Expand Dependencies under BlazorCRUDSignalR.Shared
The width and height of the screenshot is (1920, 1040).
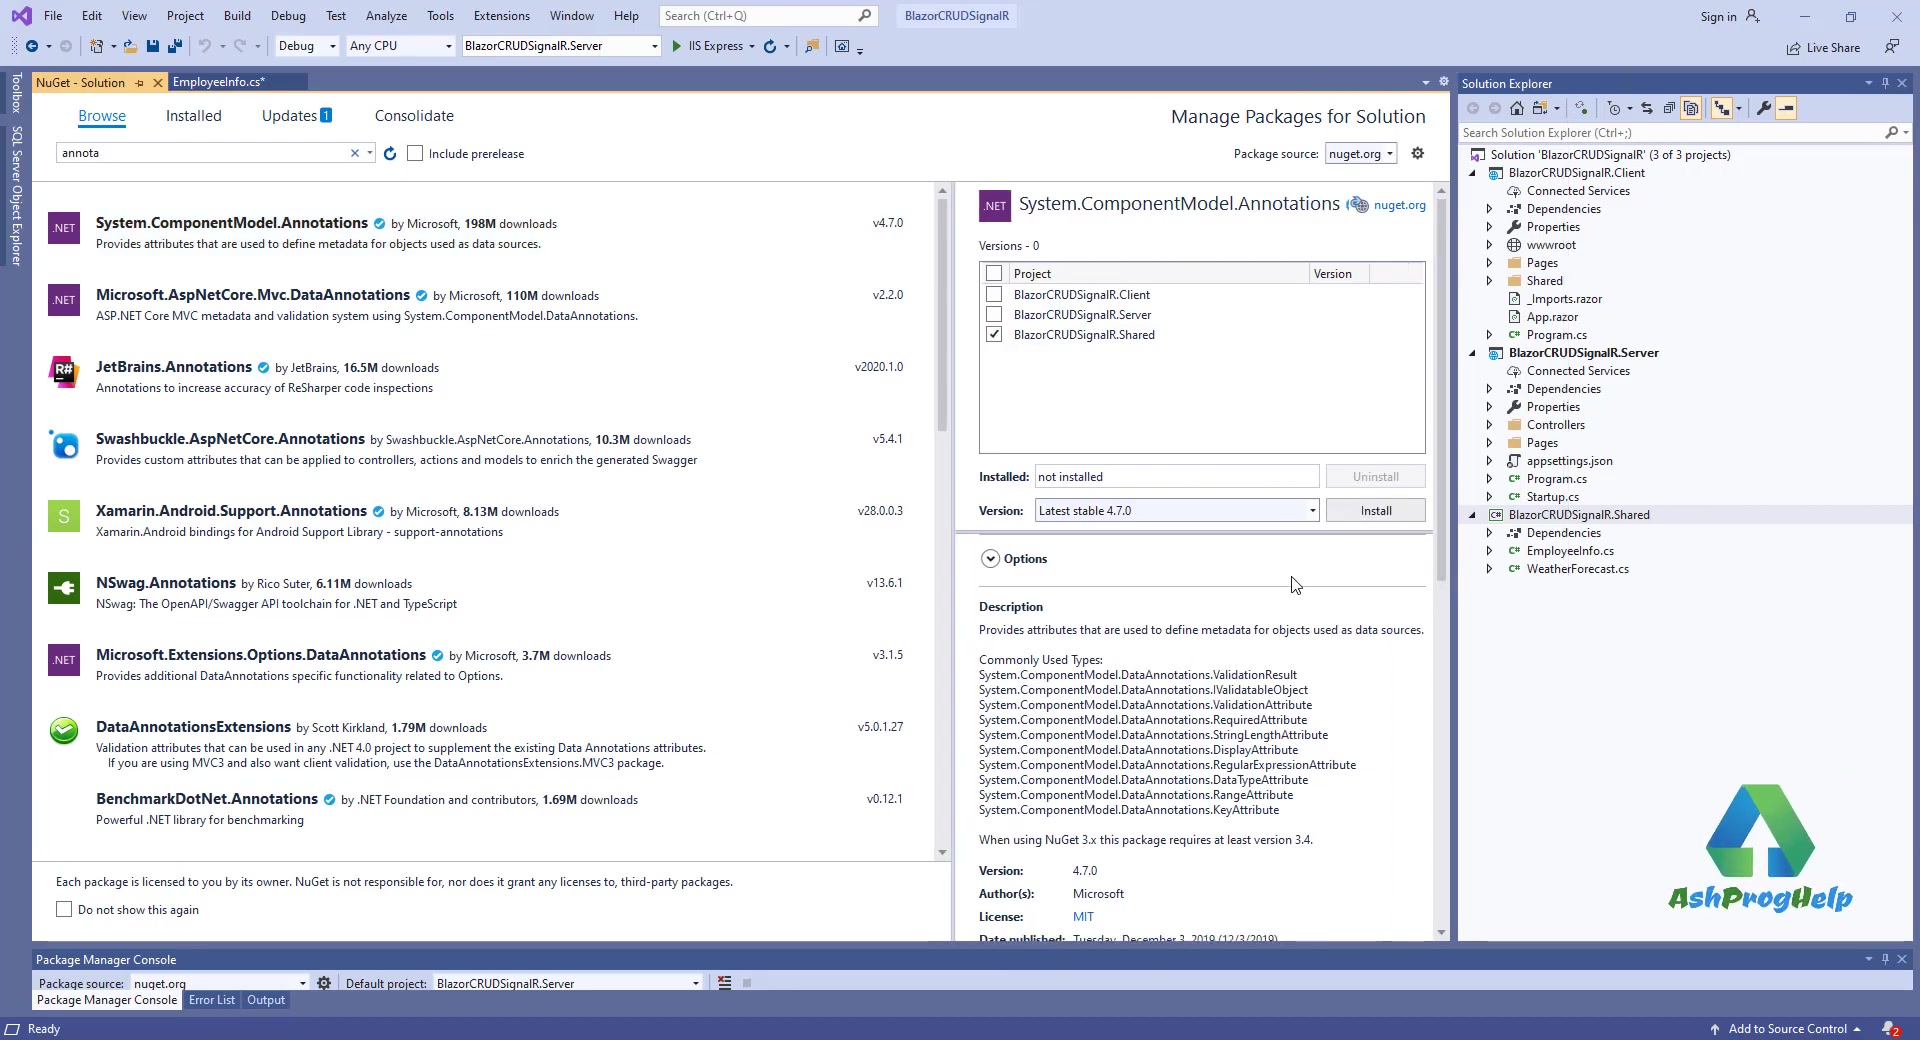(1489, 533)
